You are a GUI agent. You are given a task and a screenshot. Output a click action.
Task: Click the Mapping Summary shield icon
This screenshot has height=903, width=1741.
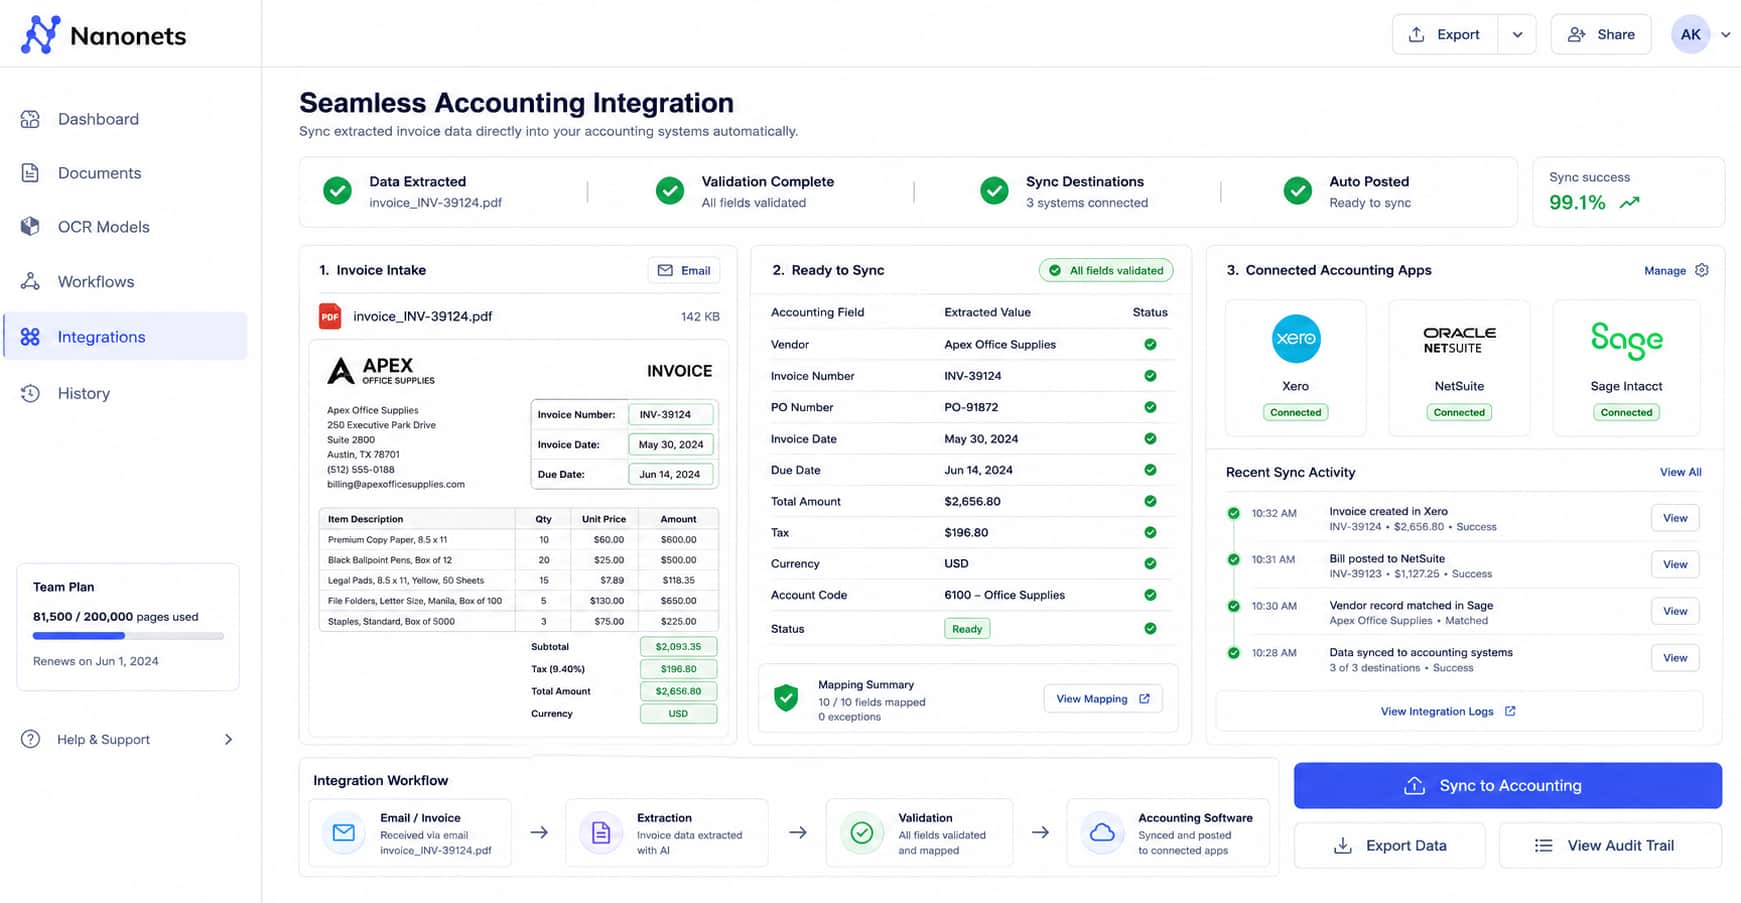(786, 698)
